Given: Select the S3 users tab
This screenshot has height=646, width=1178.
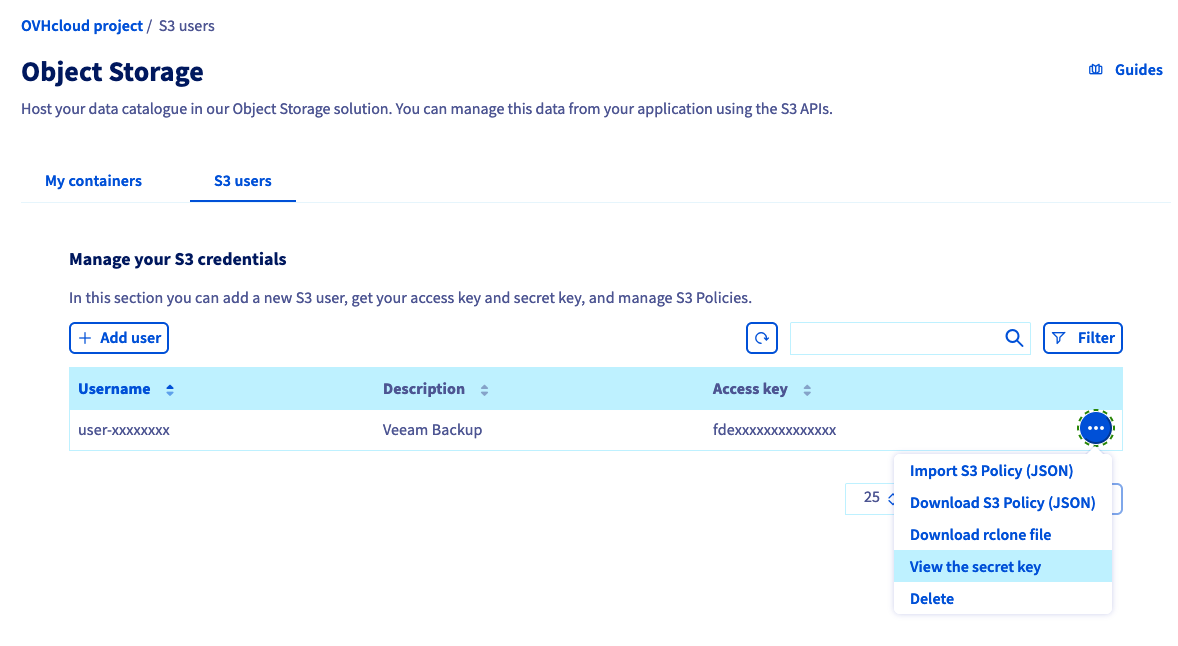Looking at the screenshot, I should tap(242, 181).
